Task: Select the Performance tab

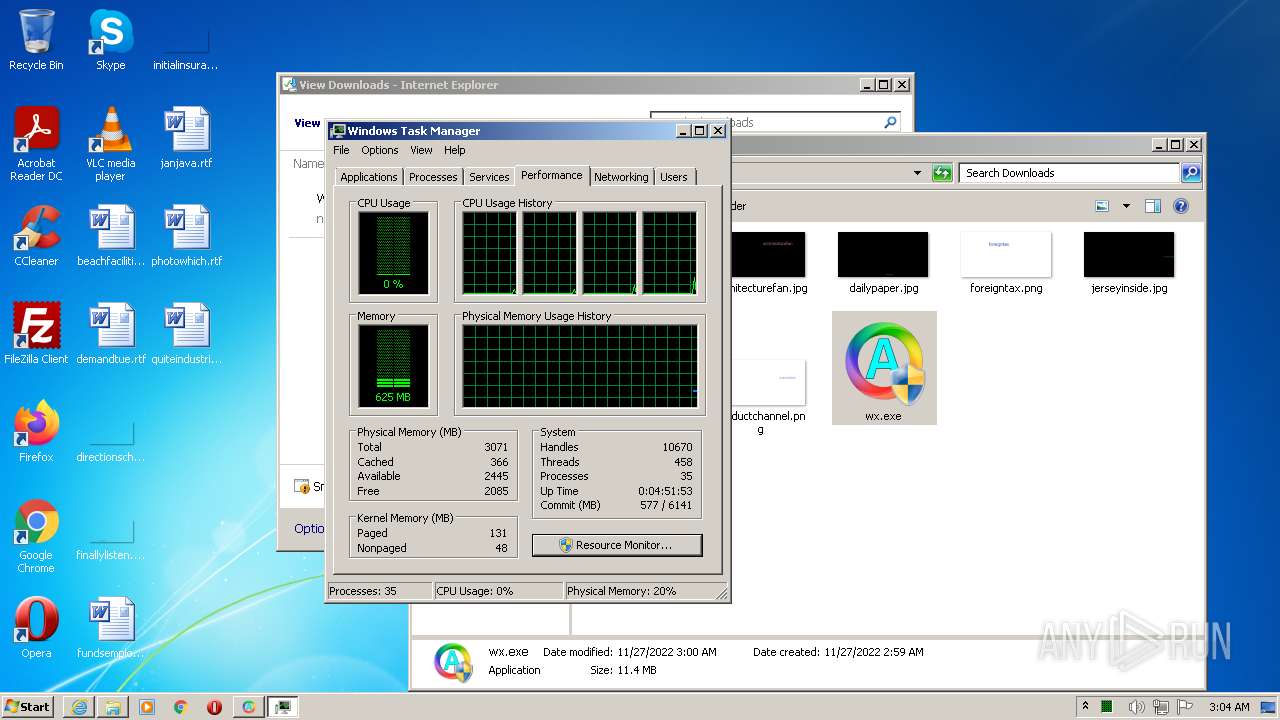Action: pos(552,175)
